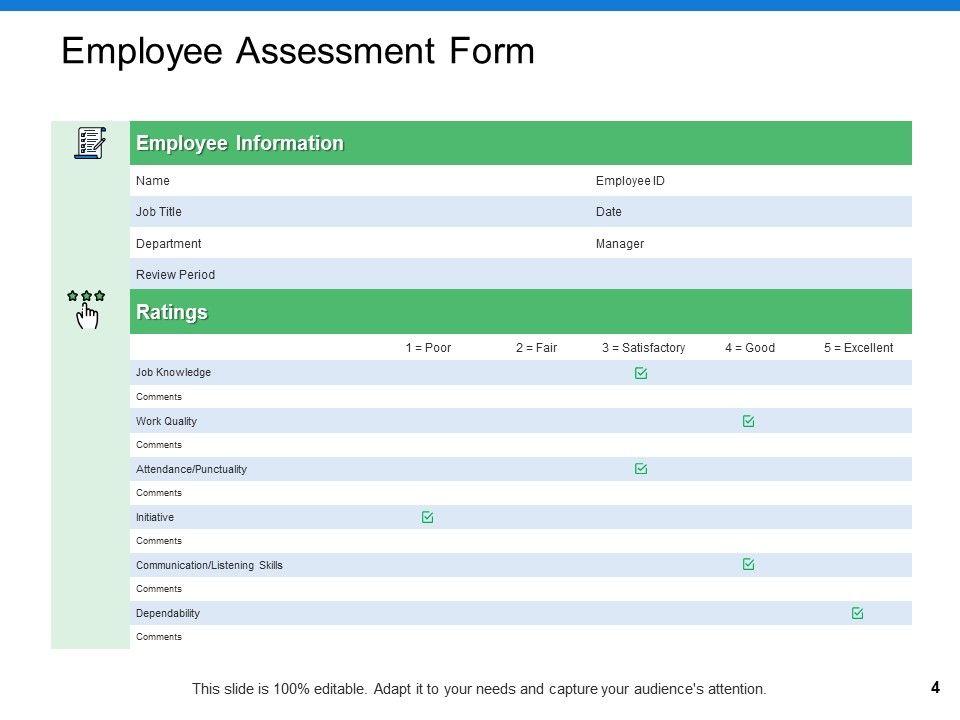Select the Employee Assessment Form title

pyautogui.click(x=298, y=51)
